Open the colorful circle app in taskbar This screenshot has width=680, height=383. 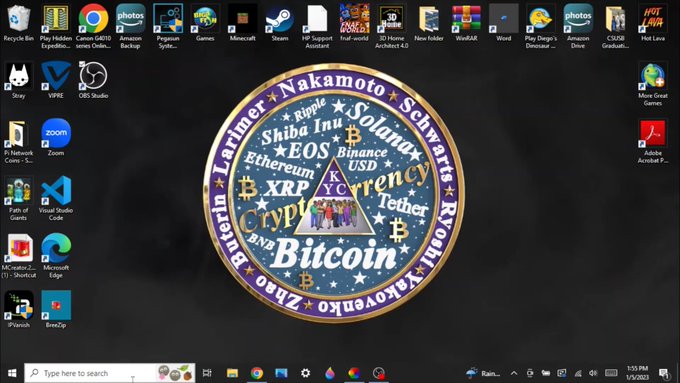354,373
